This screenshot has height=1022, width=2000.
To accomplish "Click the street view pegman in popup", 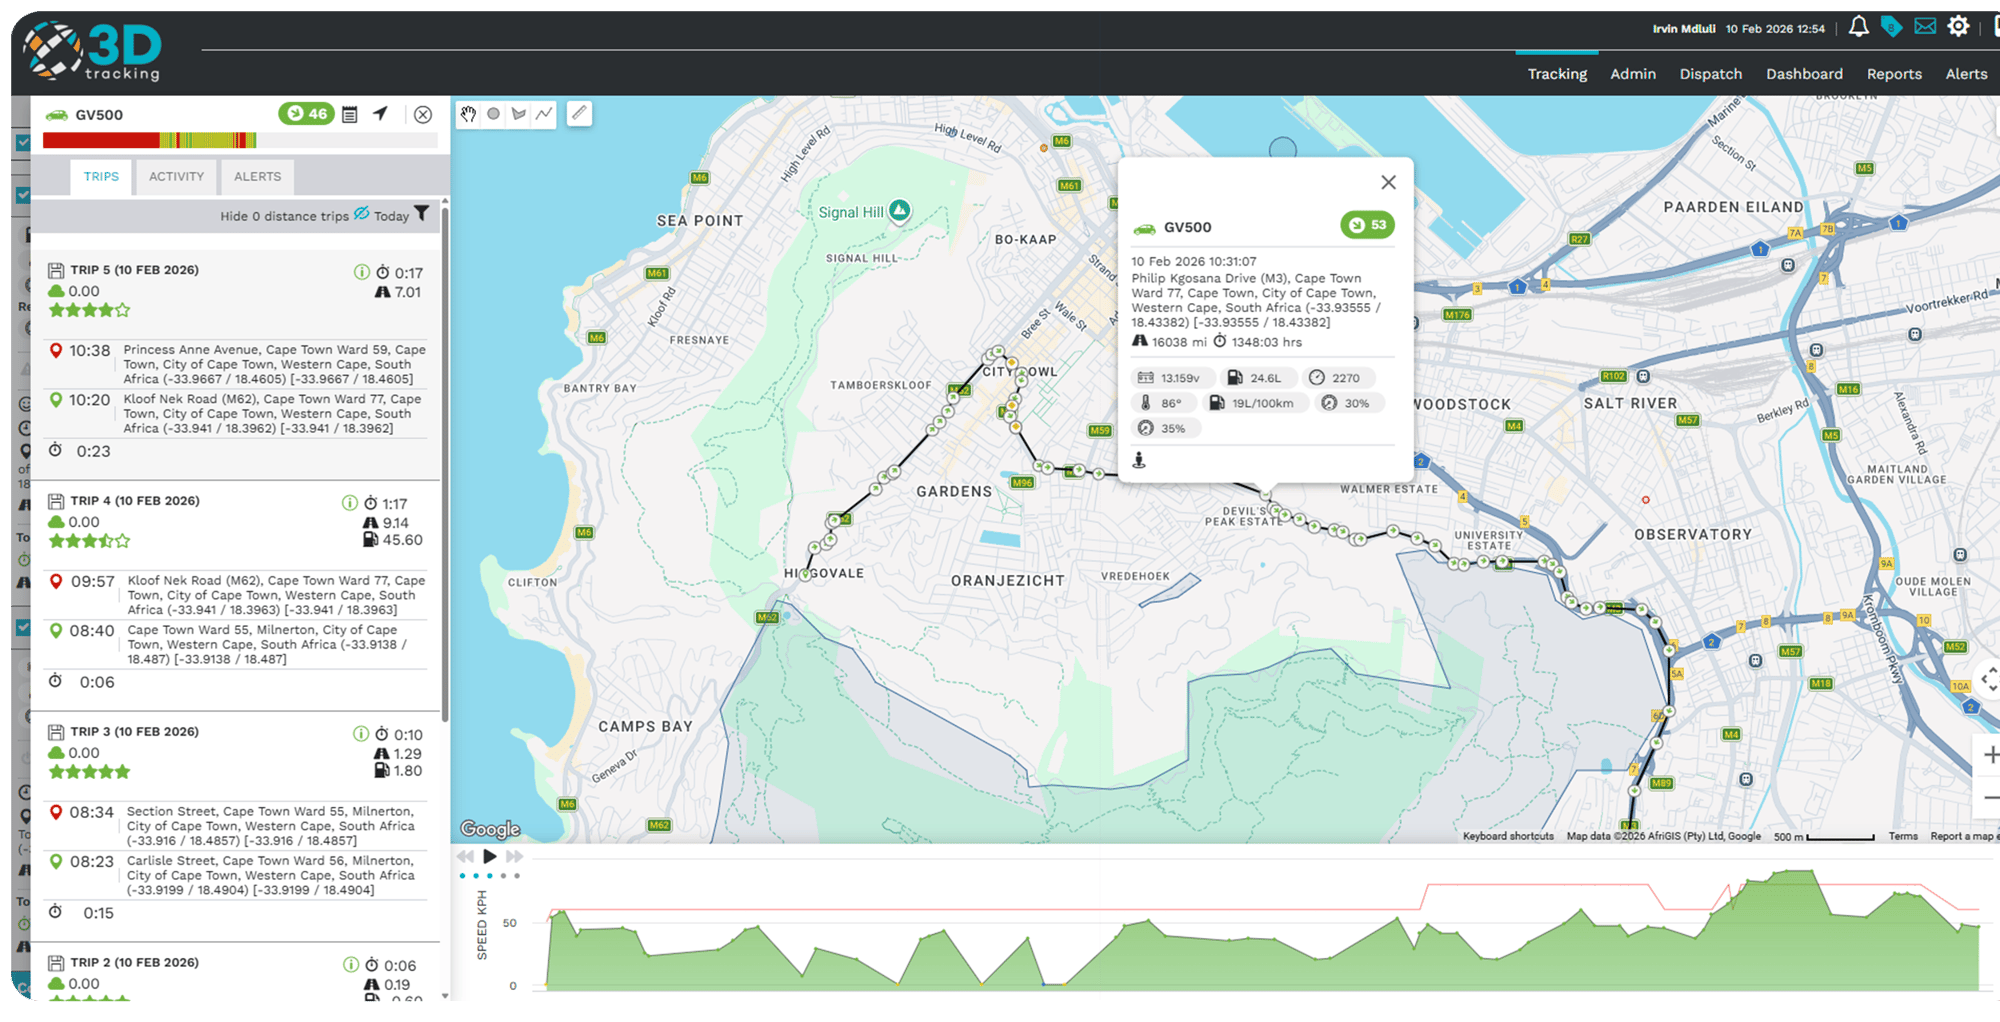I will [1139, 460].
